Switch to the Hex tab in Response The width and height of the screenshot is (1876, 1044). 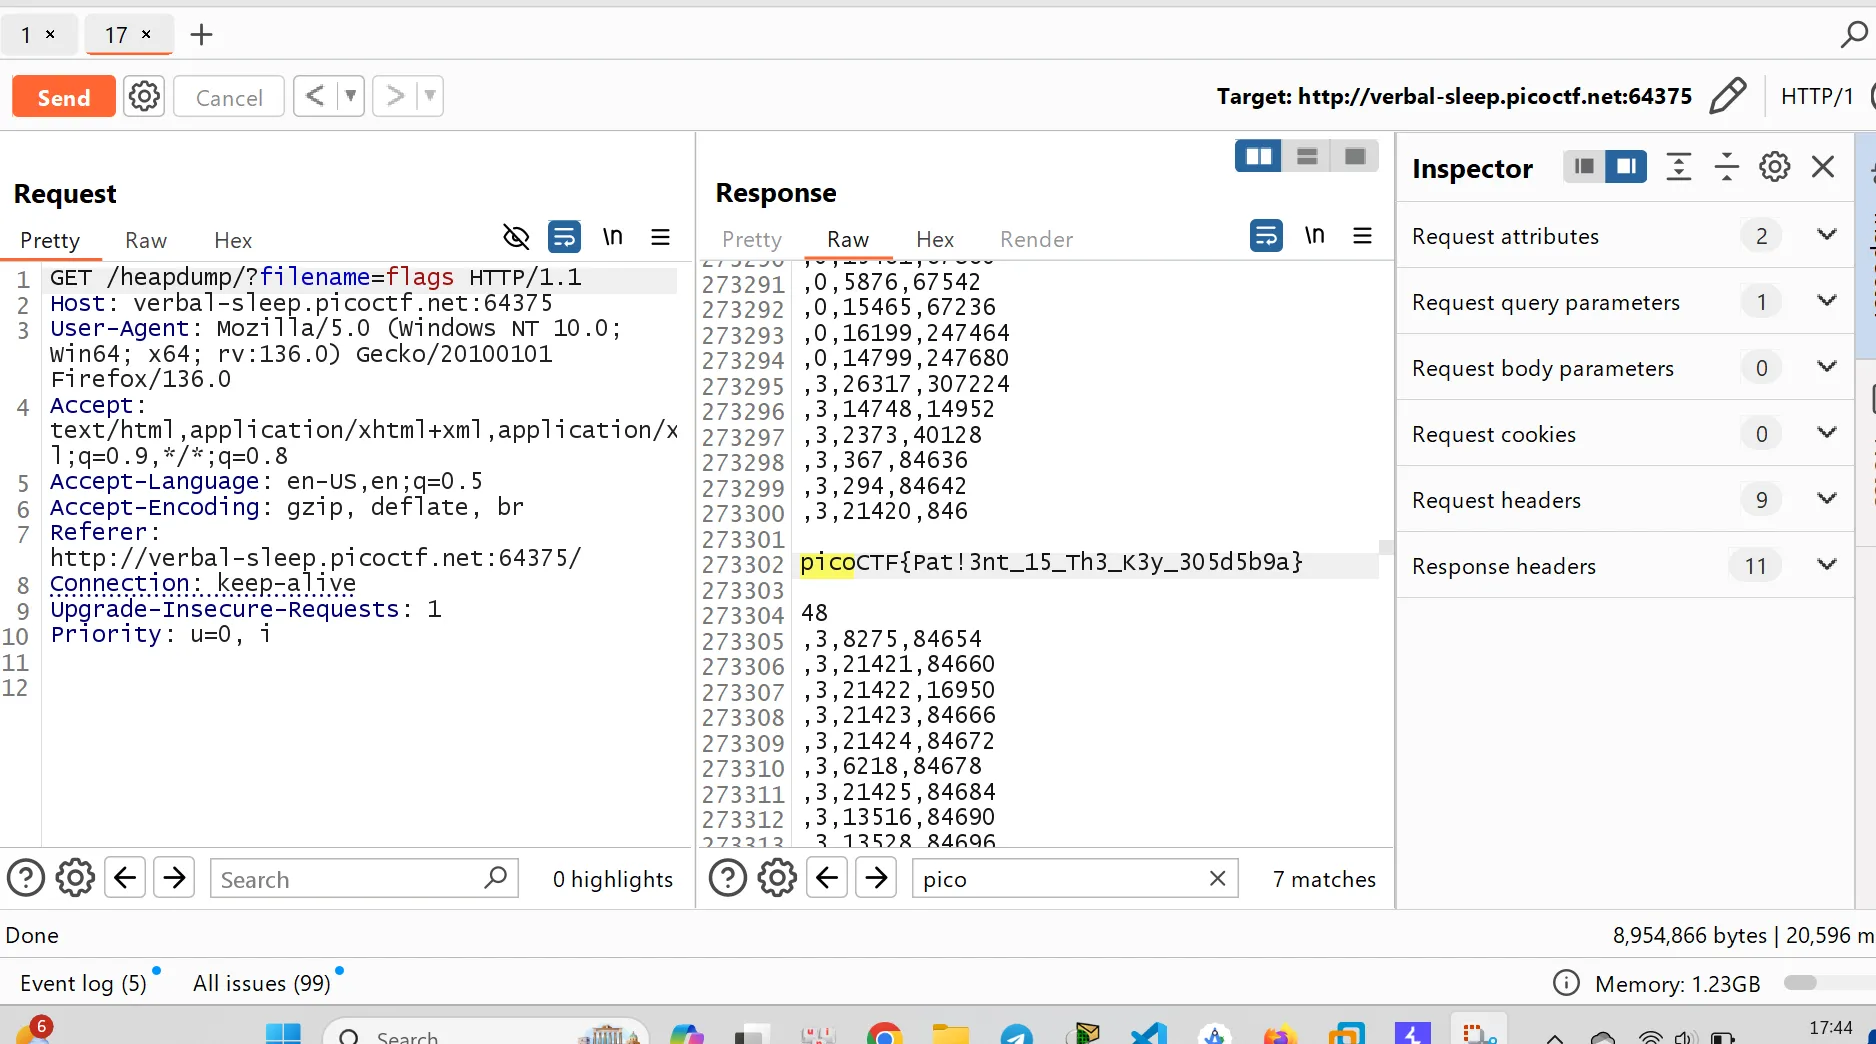(x=934, y=239)
